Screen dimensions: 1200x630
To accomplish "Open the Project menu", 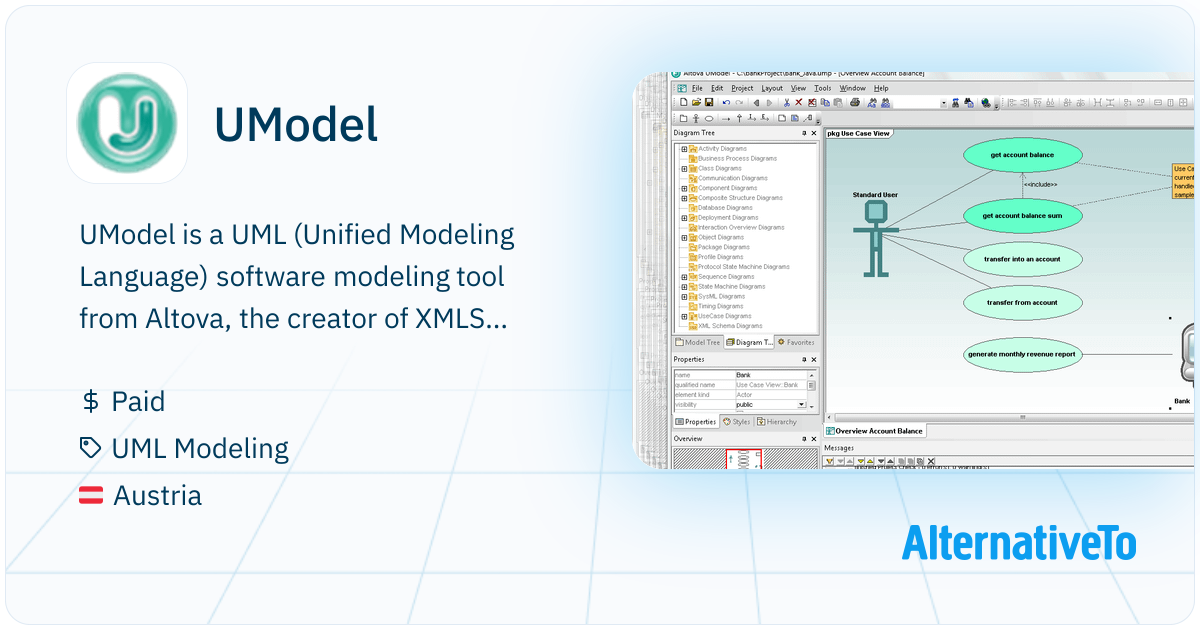I will pyautogui.click(x=742, y=88).
